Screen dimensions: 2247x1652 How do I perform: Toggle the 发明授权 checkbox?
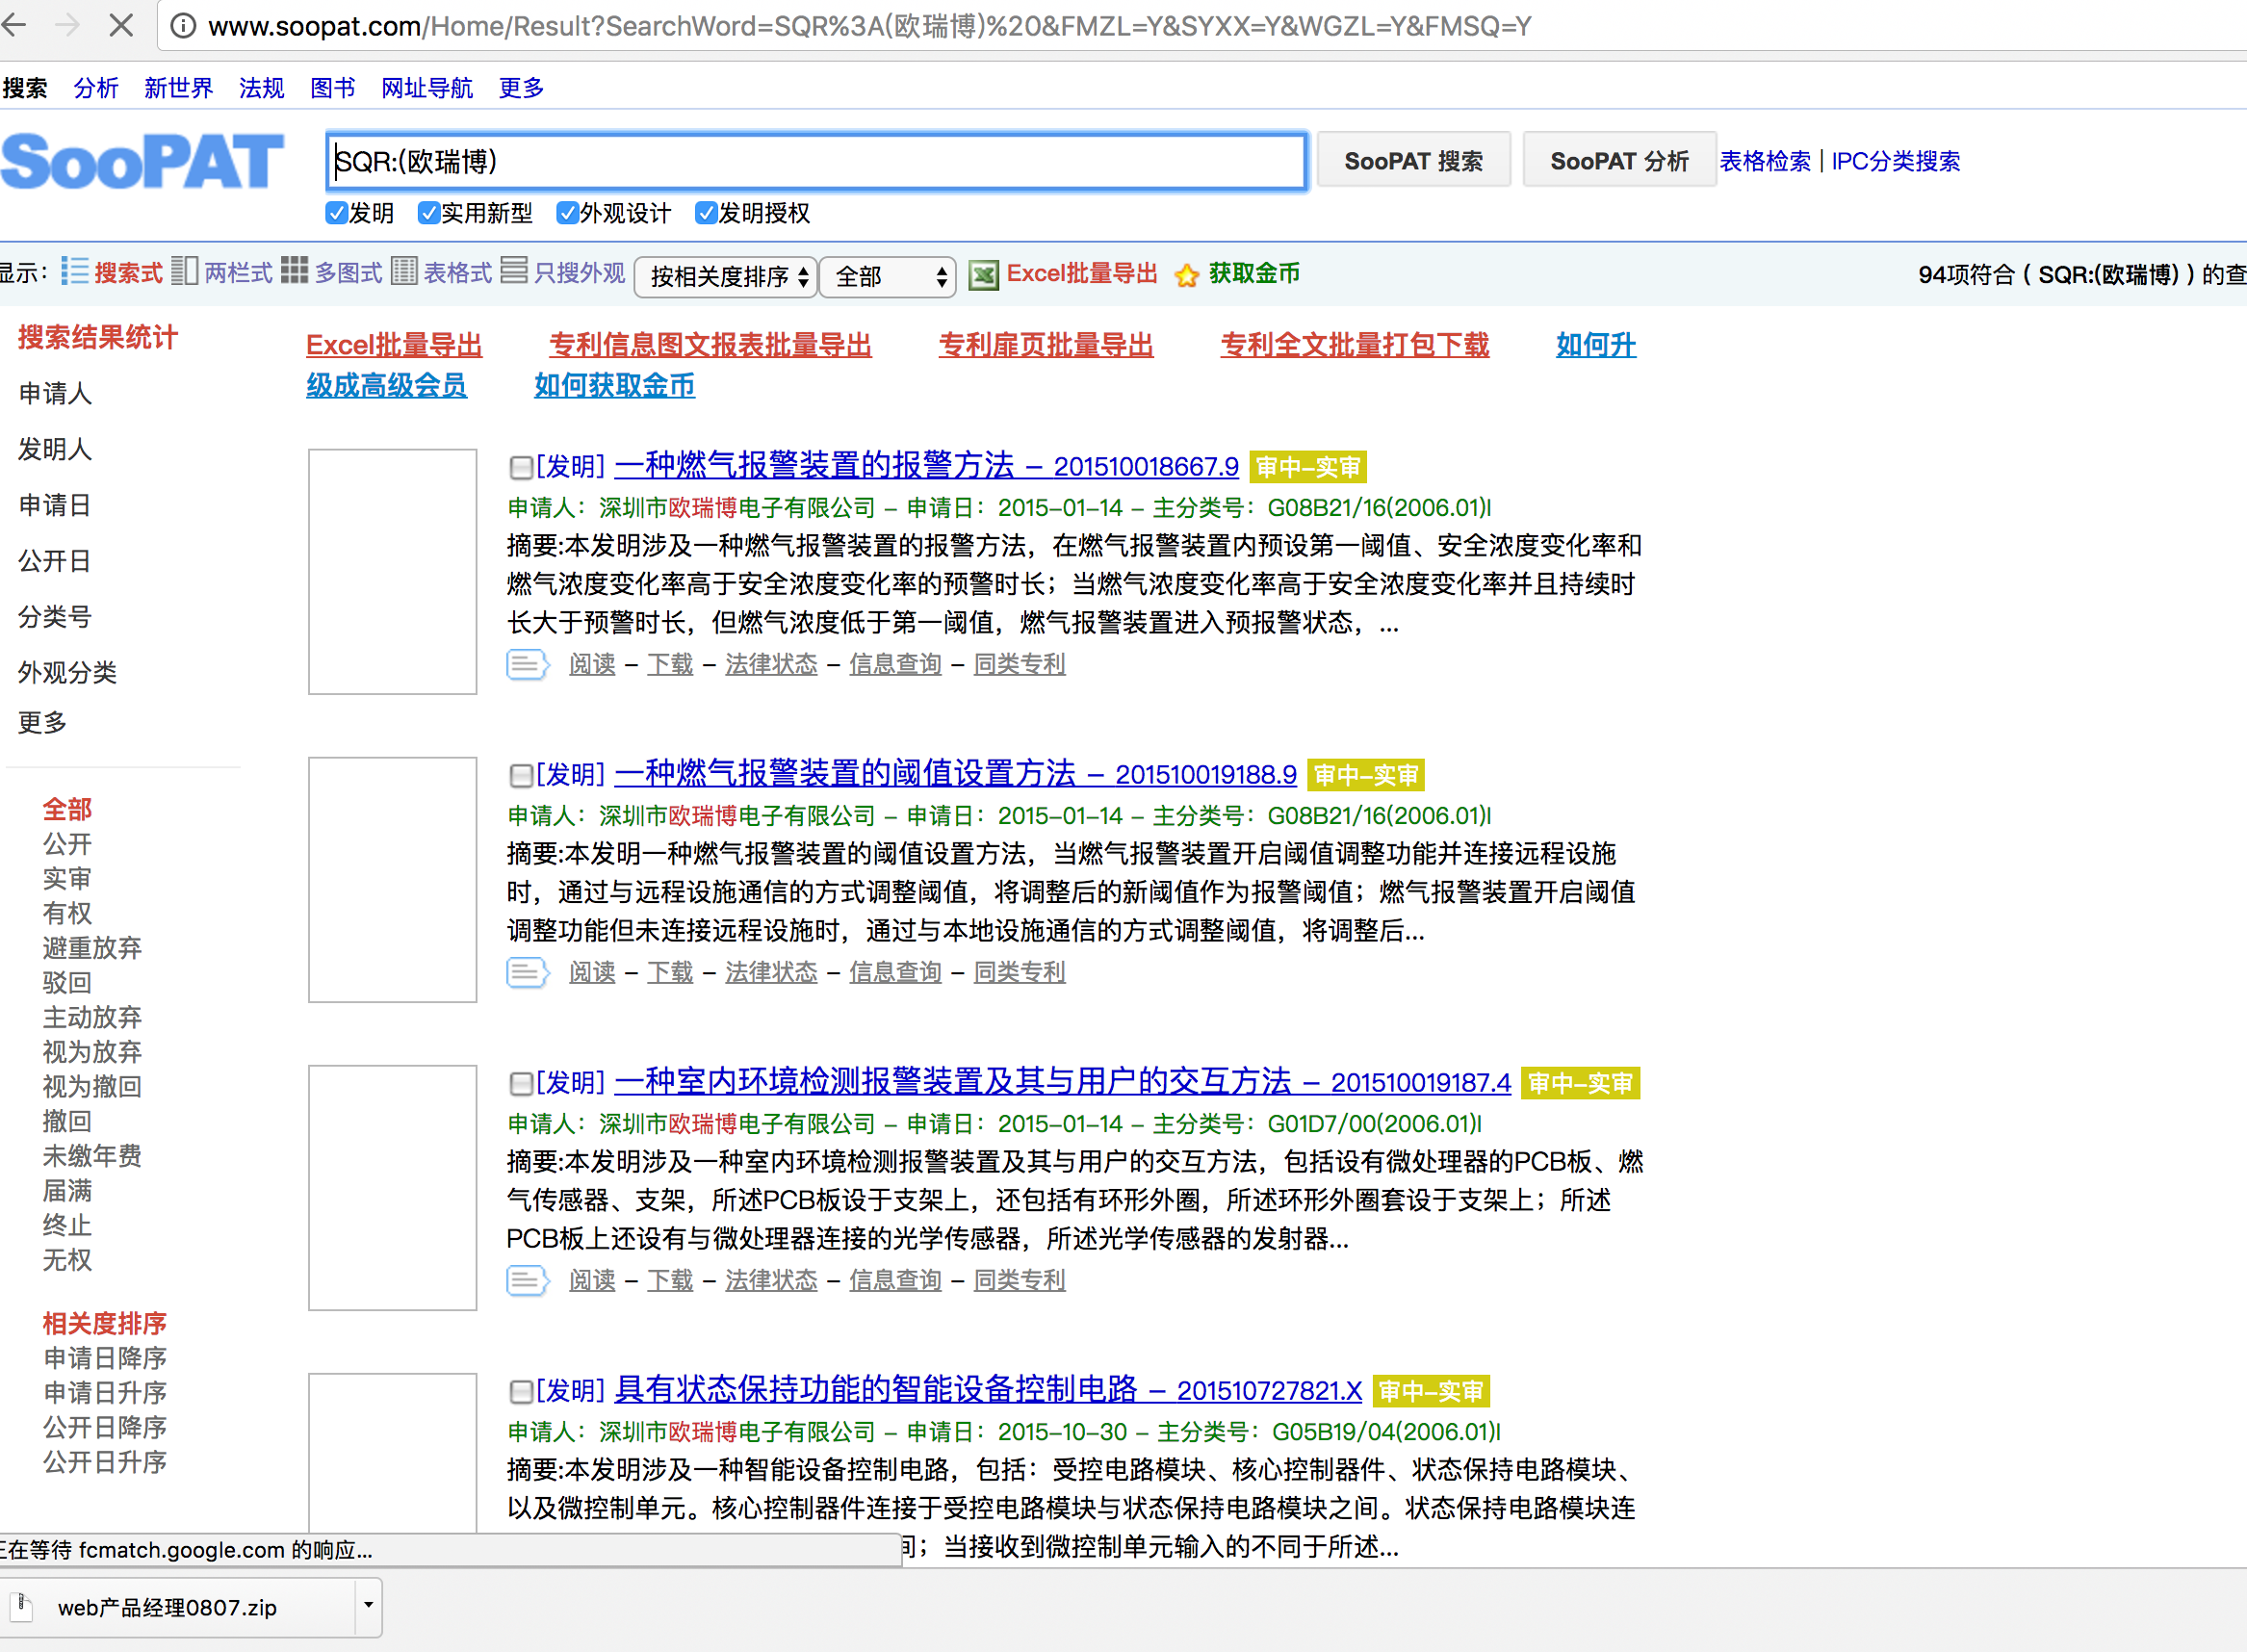tap(706, 213)
